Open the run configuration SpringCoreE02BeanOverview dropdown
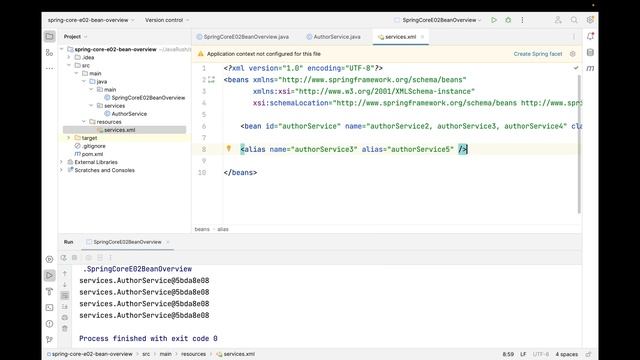640x360 pixels. point(438,20)
